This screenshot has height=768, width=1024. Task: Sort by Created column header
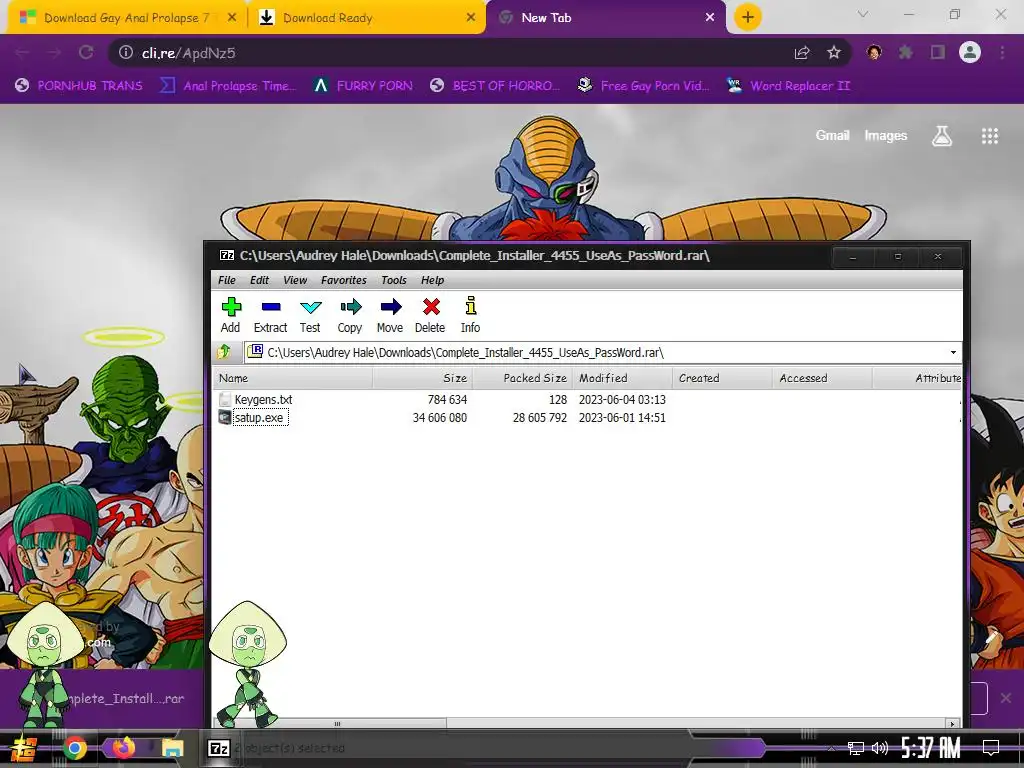point(722,378)
